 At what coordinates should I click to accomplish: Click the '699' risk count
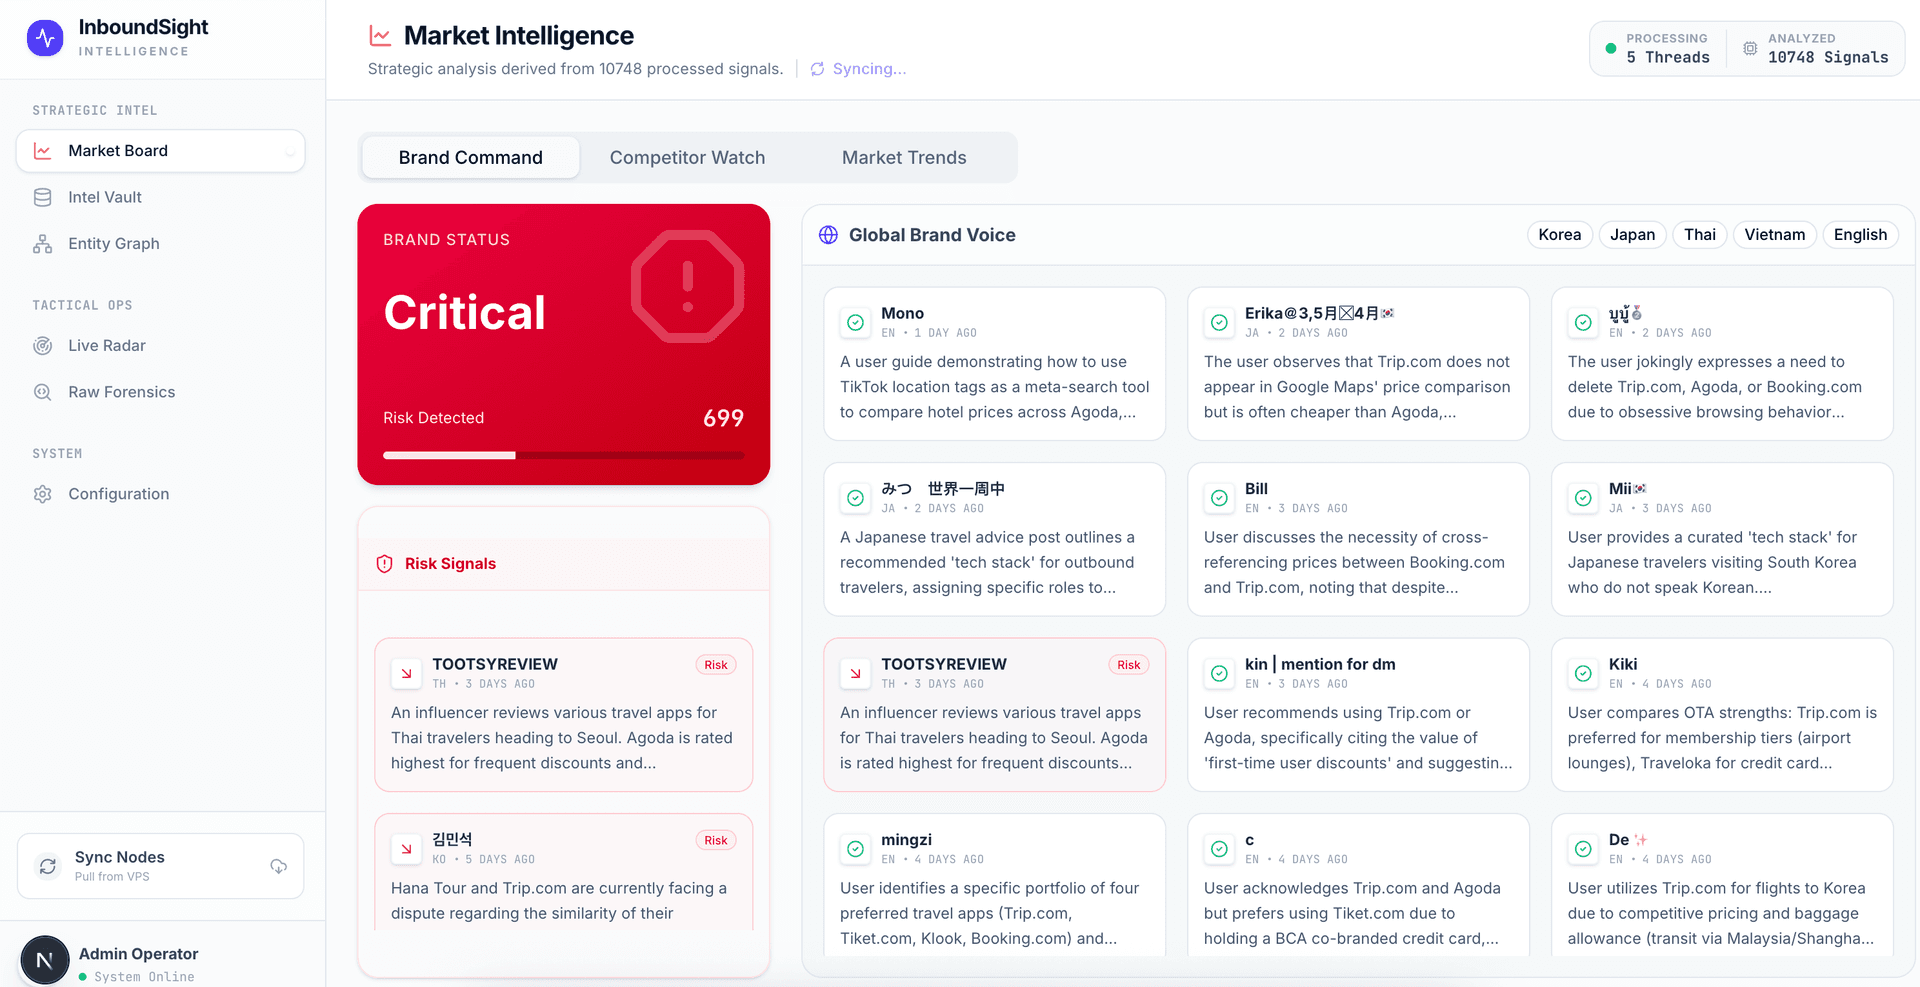tap(723, 418)
